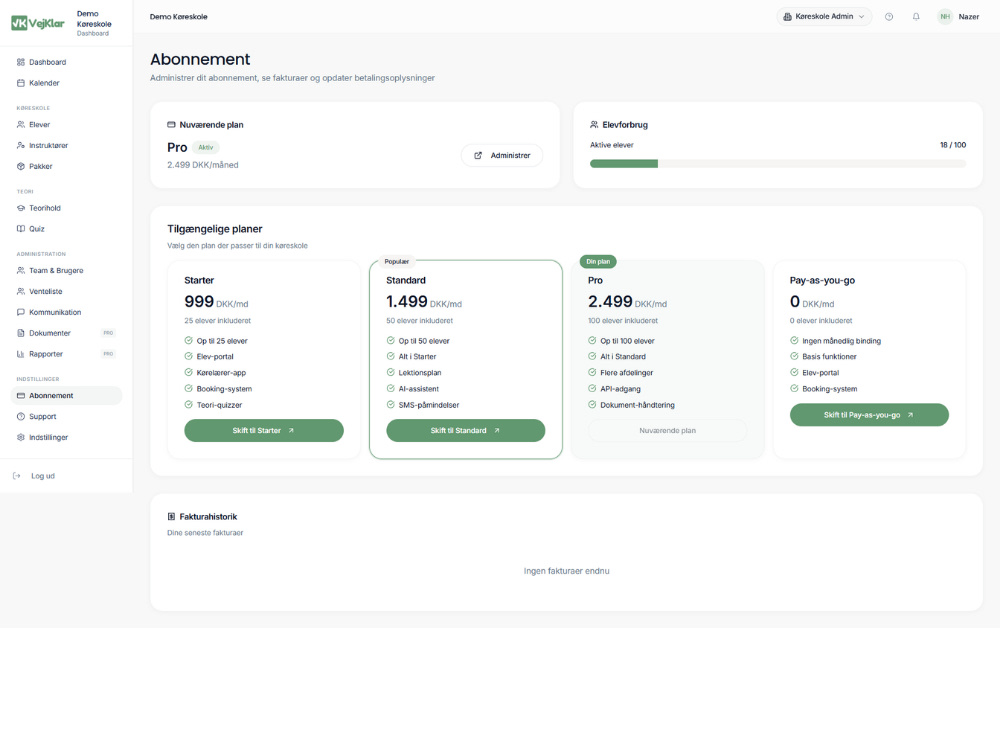
Task: Open Kommunikation menu item
Action: [66, 312]
